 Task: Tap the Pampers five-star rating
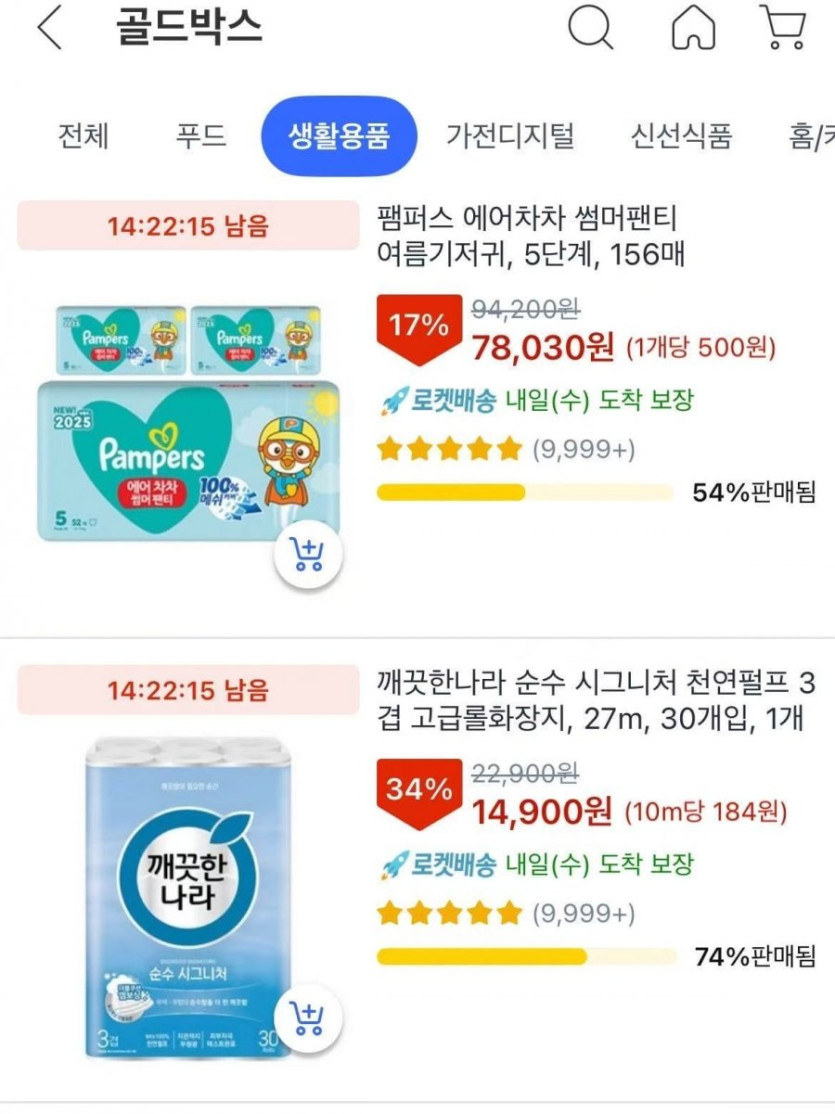[x=450, y=449]
